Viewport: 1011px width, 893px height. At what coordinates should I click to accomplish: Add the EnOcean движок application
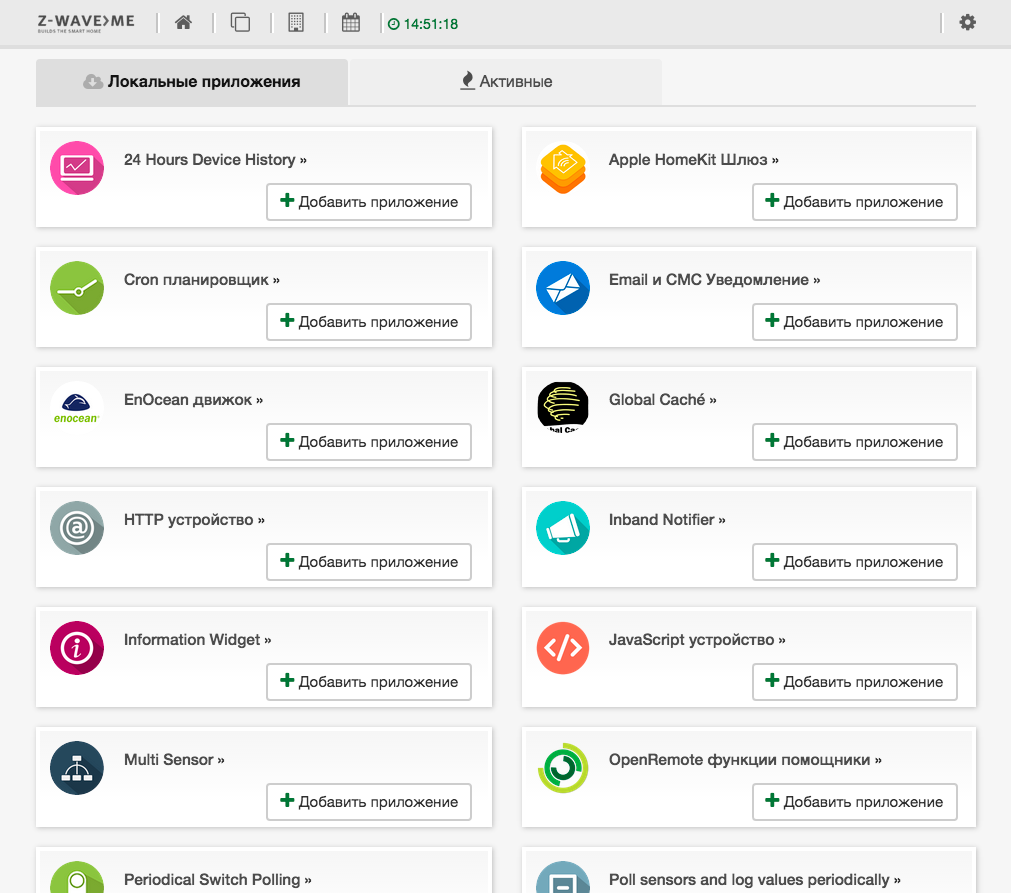tap(369, 442)
